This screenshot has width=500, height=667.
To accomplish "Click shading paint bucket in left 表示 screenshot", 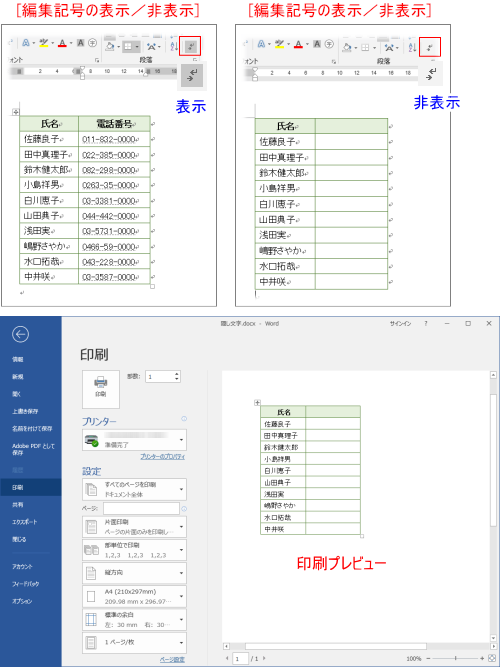I will (x=110, y=46).
